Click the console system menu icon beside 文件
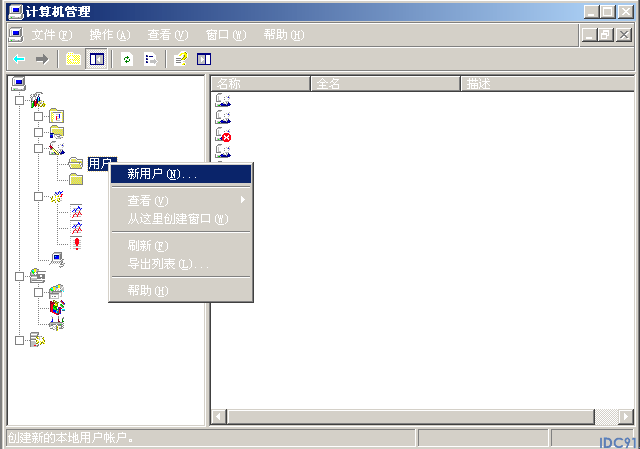This screenshot has width=640, height=449. (x=16, y=35)
